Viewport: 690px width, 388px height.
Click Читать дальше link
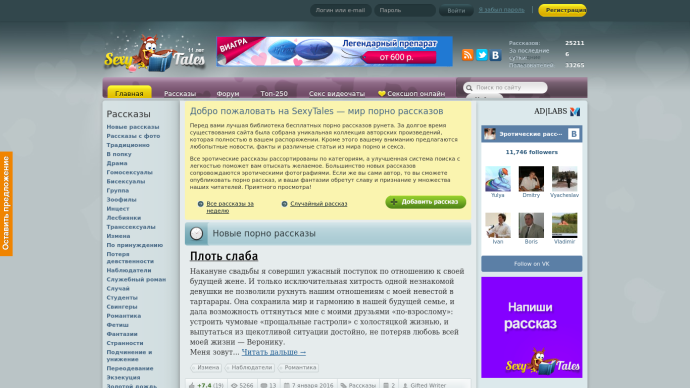click(274, 352)
